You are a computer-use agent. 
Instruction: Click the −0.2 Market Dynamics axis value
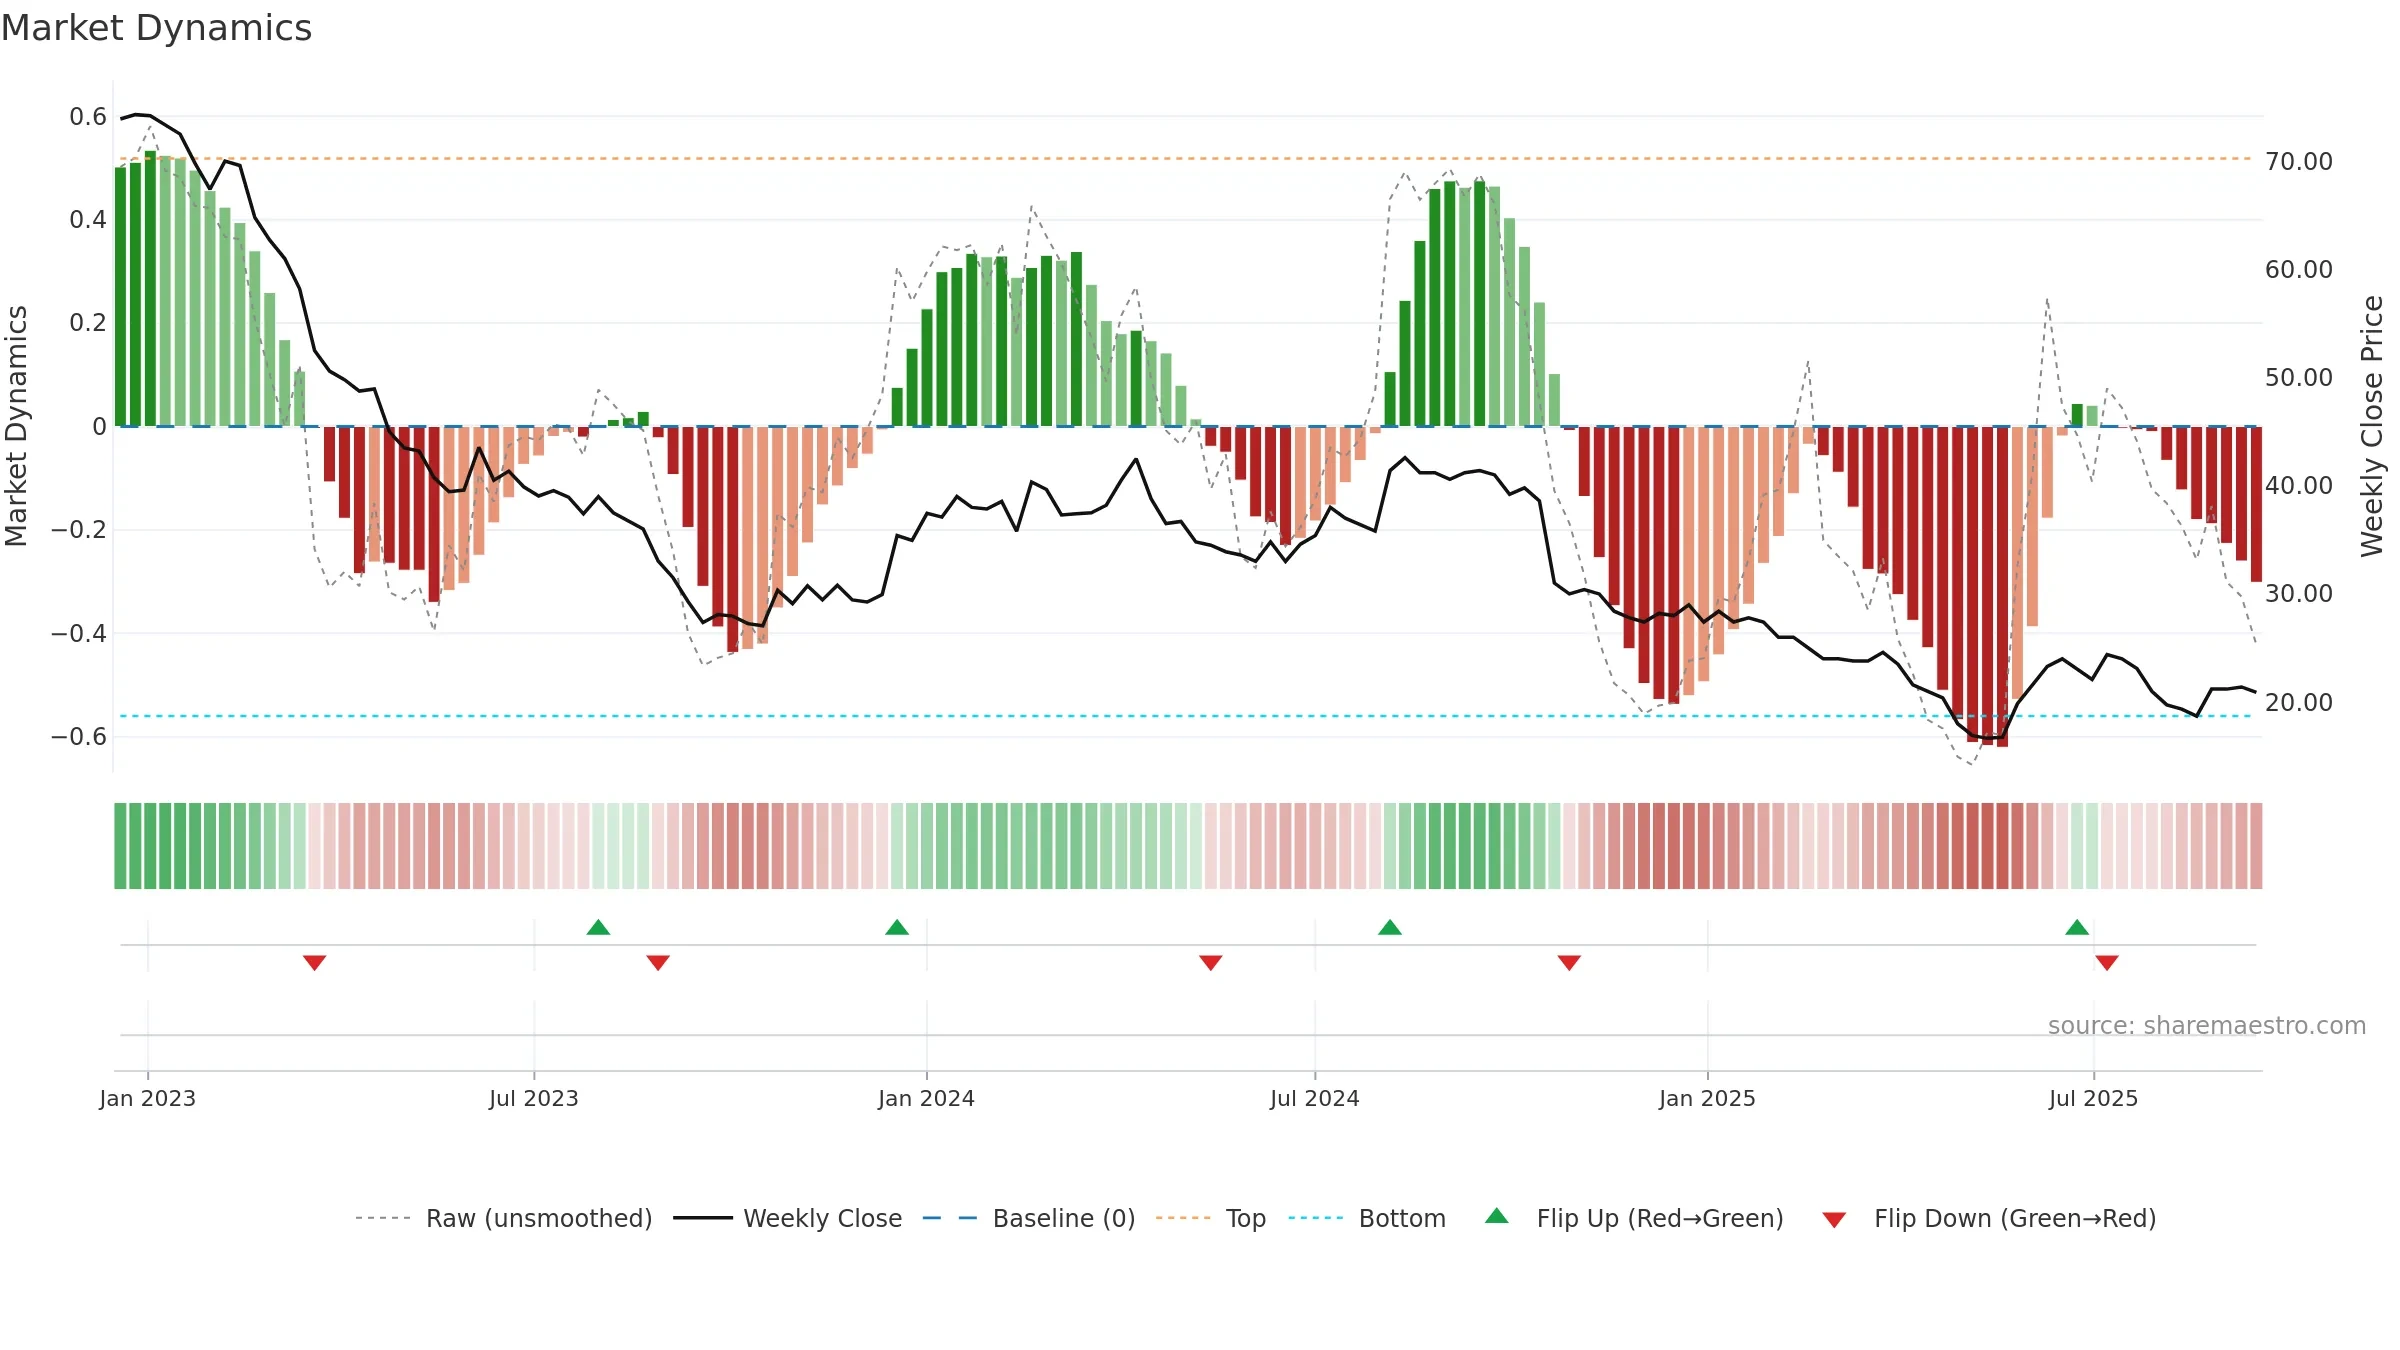(x=79, y=530)
